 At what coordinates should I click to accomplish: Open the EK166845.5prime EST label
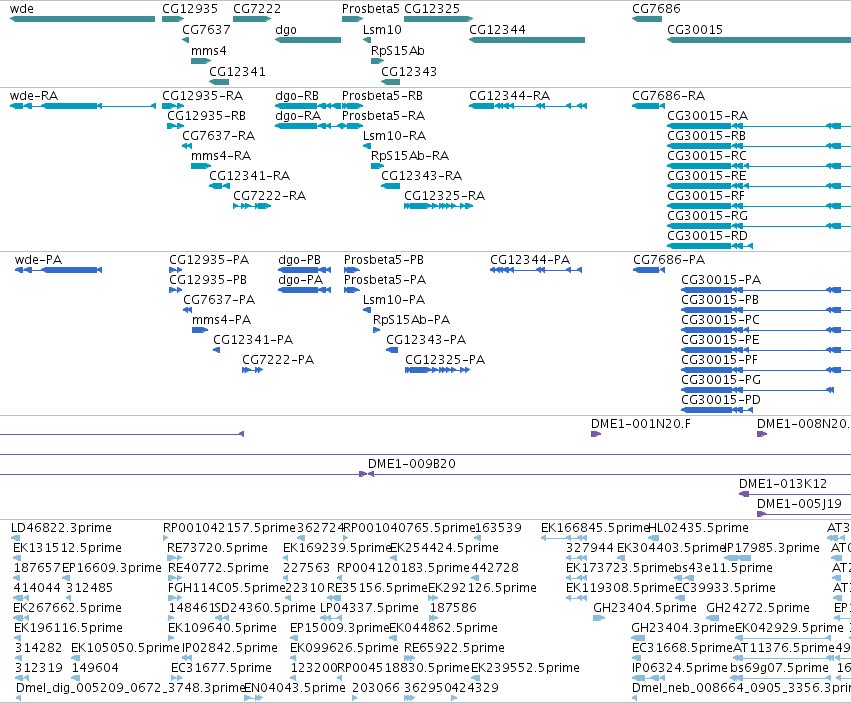[x=595, y=528]
